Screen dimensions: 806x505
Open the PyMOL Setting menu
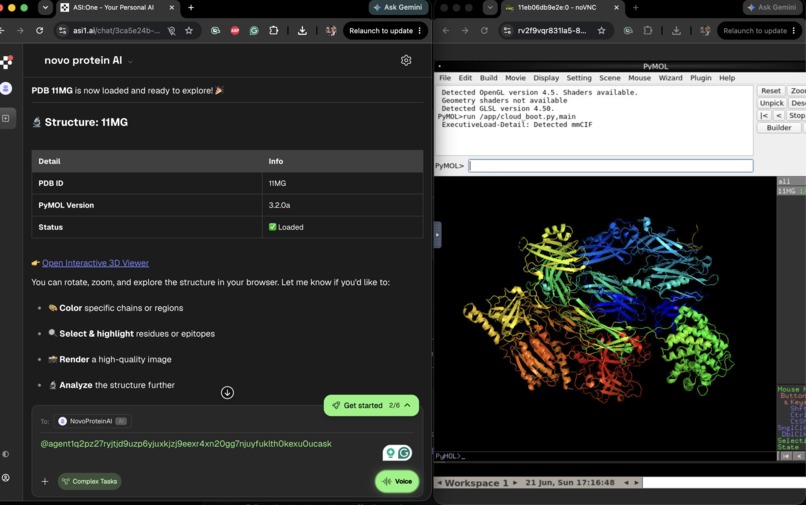(579, 78)
